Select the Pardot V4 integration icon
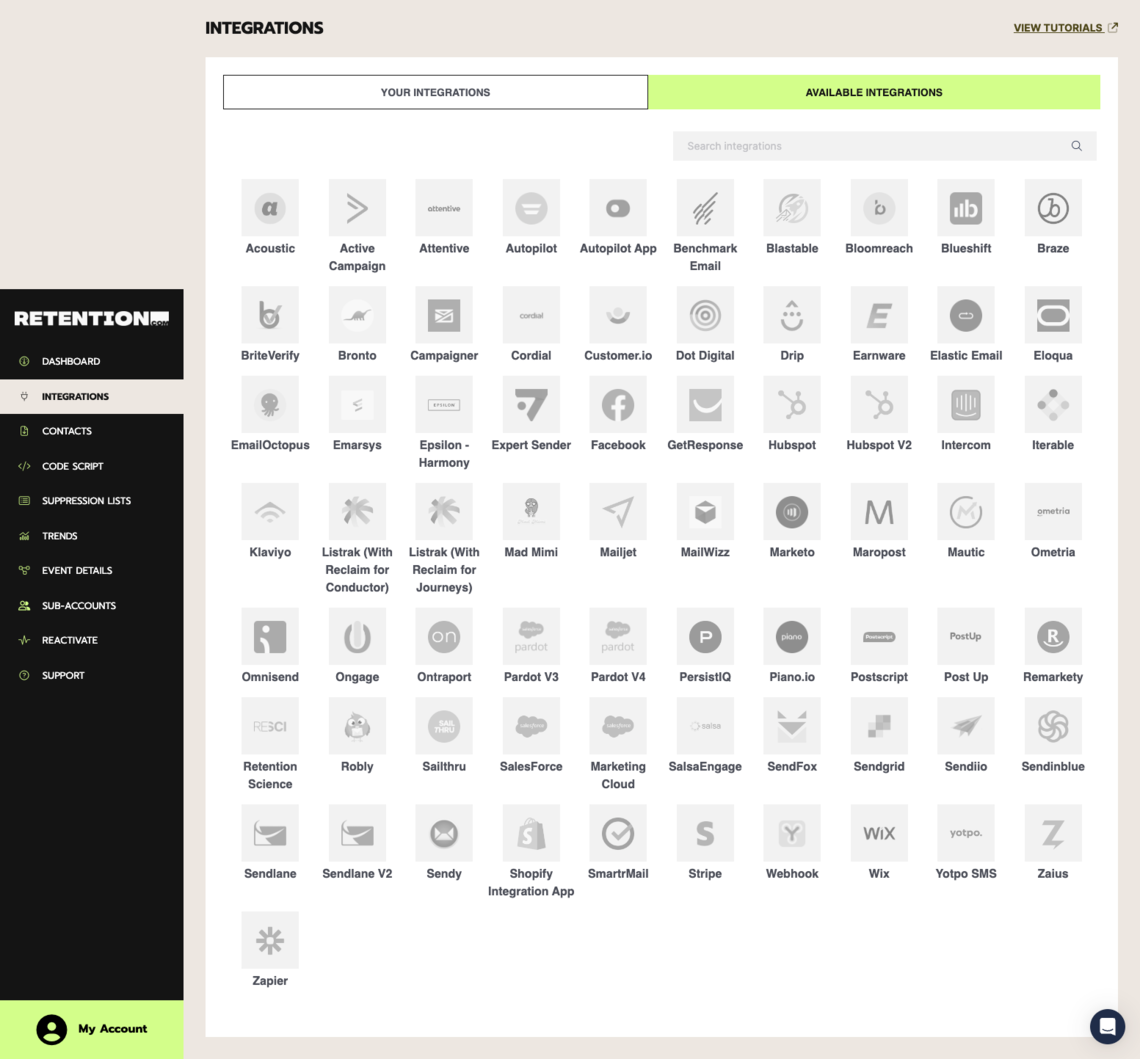Viewport: 1140px width, 1059px height. [x=618, y=636]
